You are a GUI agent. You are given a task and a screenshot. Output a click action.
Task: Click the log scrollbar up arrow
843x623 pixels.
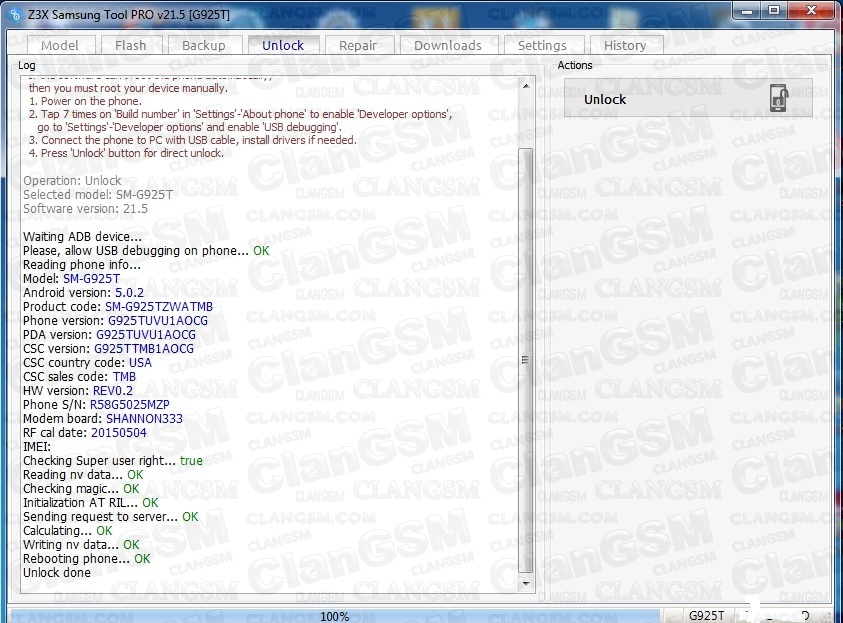[x=526, y=86]
